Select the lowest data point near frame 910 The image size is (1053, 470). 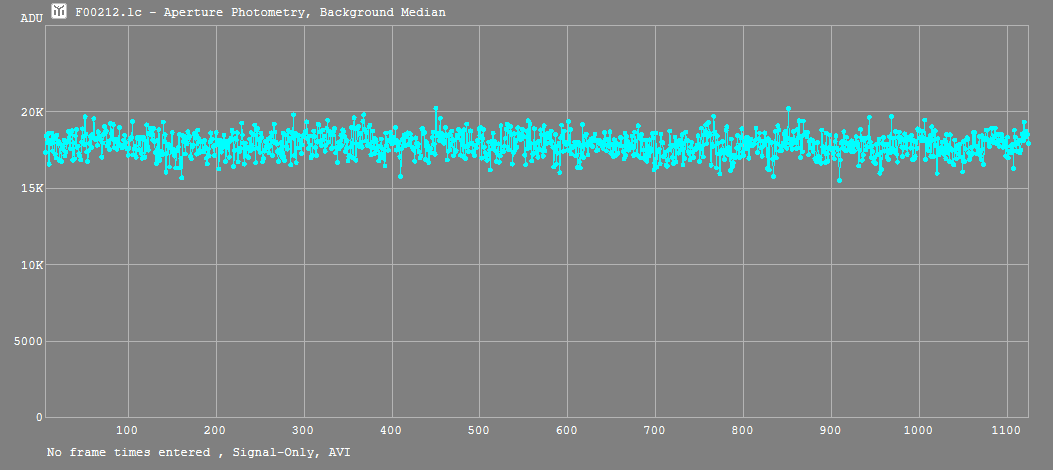[839, 180]
